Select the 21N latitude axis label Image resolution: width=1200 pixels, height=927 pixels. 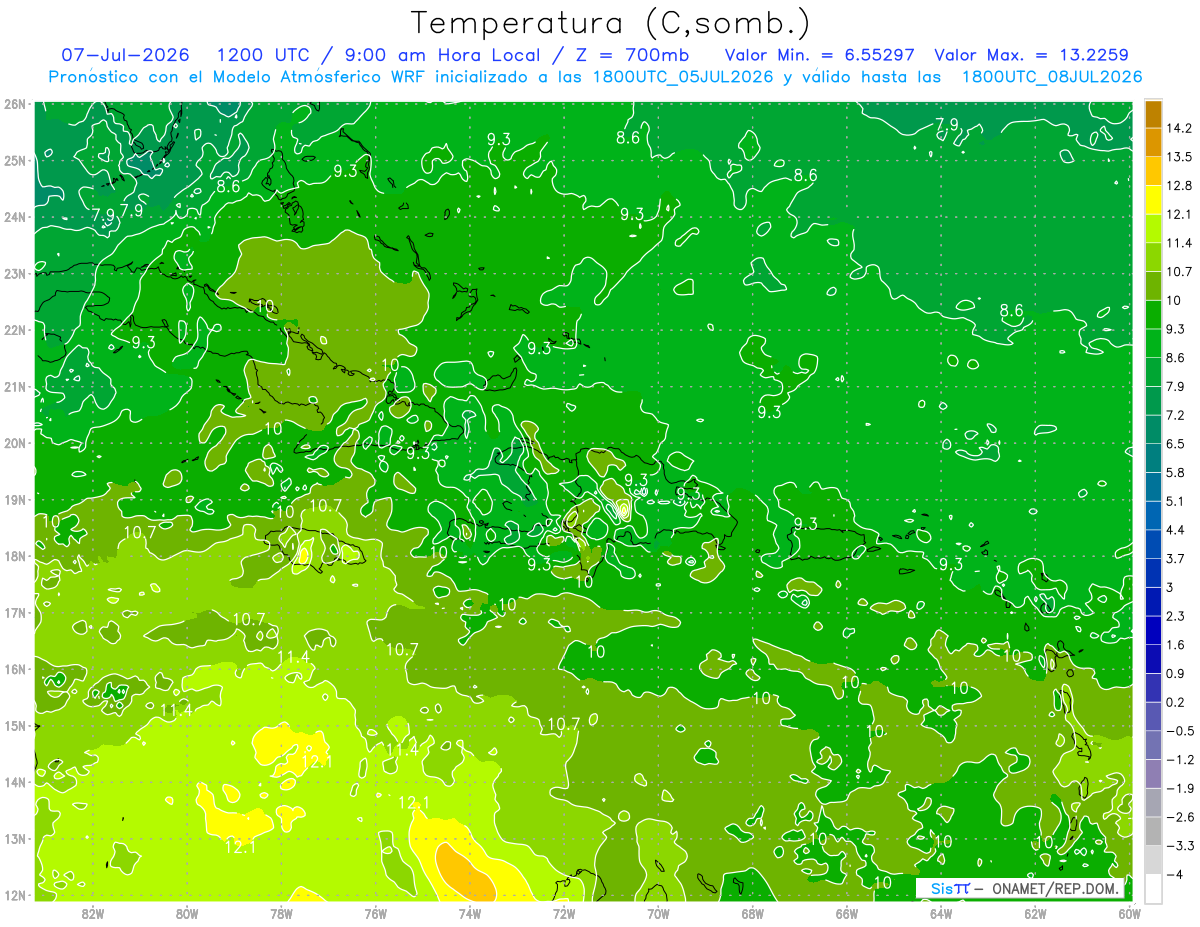point(14,386)
